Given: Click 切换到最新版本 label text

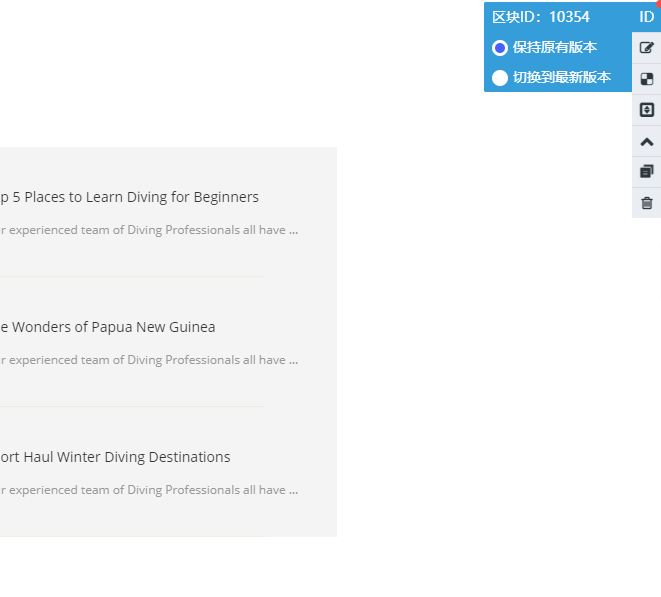Looking at the screenshot, I should 562,78.
